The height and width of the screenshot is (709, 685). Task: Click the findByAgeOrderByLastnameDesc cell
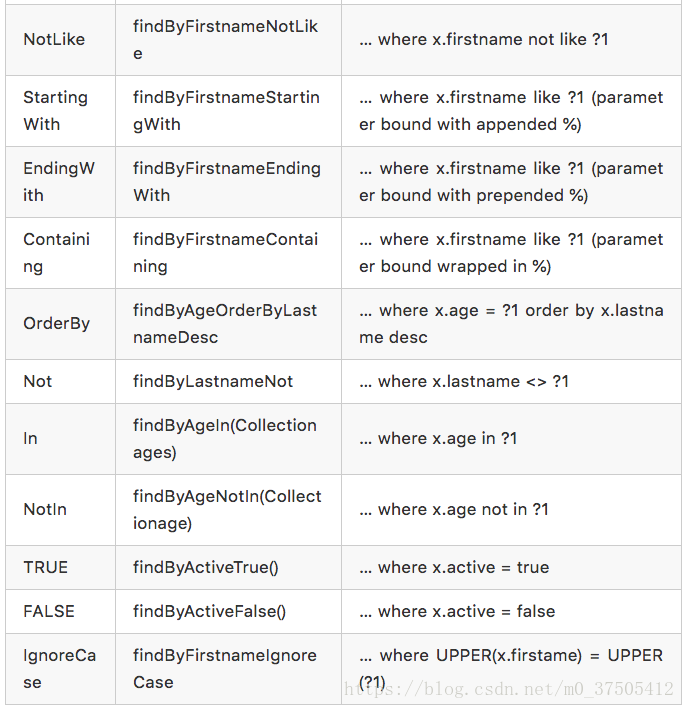(228, 324)
